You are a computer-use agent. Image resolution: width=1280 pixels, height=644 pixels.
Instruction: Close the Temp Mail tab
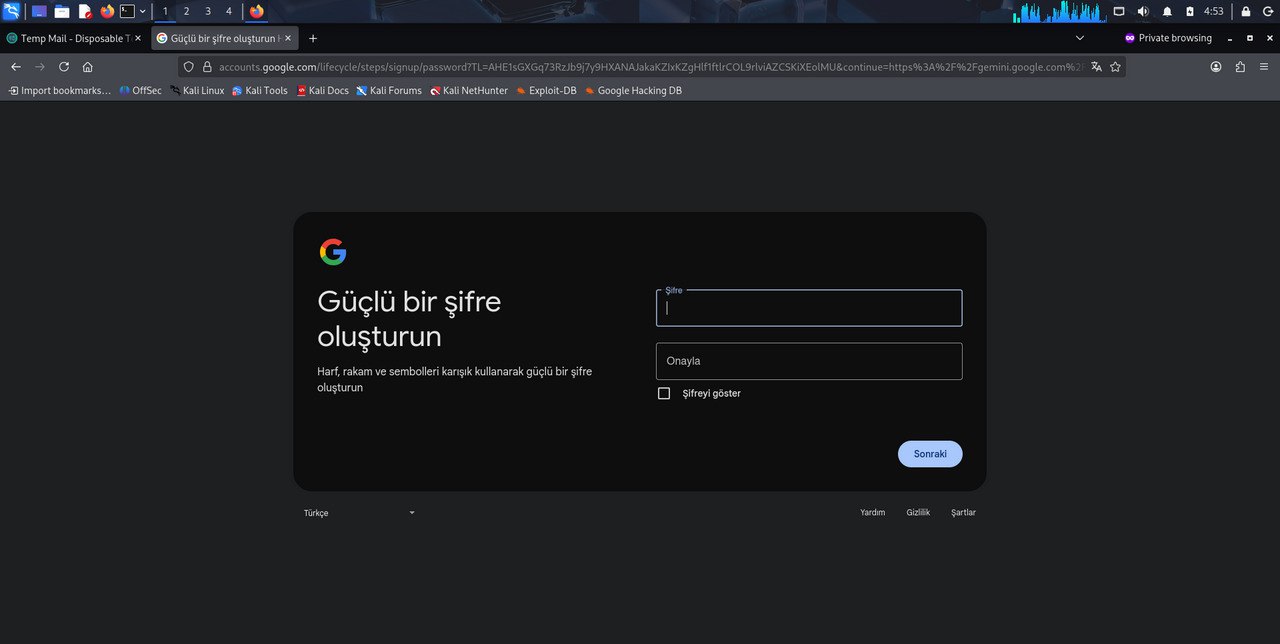click(138, 38)
